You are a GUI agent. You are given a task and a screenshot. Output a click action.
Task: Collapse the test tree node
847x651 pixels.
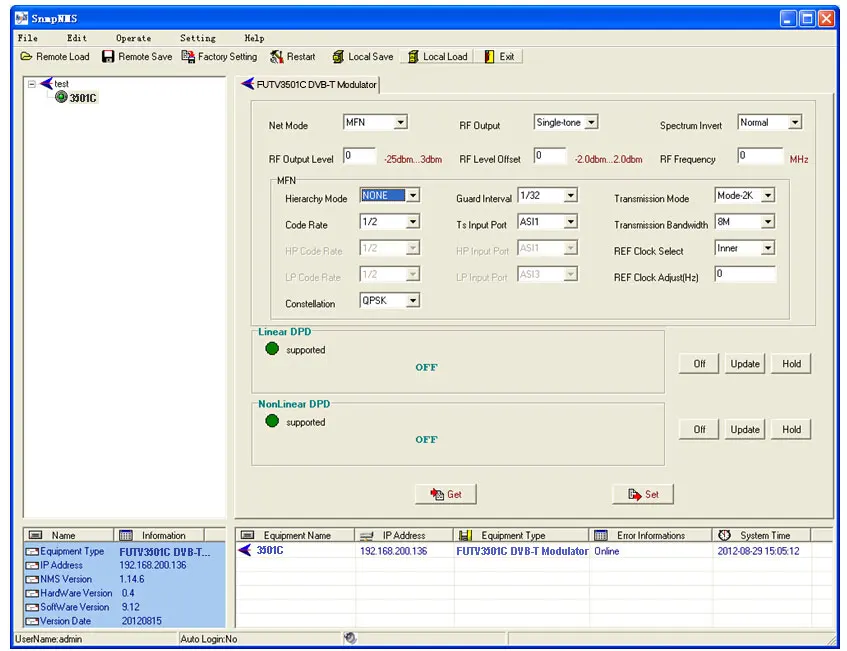click(x=32, y=84)
